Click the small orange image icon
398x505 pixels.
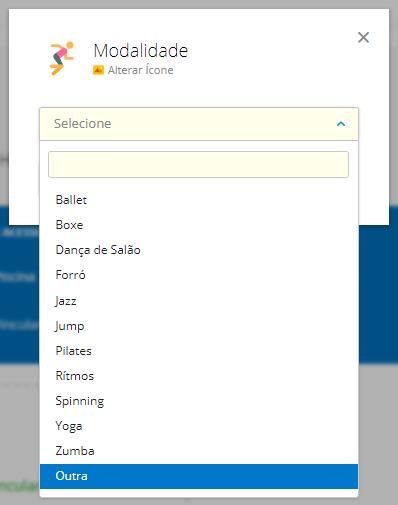point(98,70)
